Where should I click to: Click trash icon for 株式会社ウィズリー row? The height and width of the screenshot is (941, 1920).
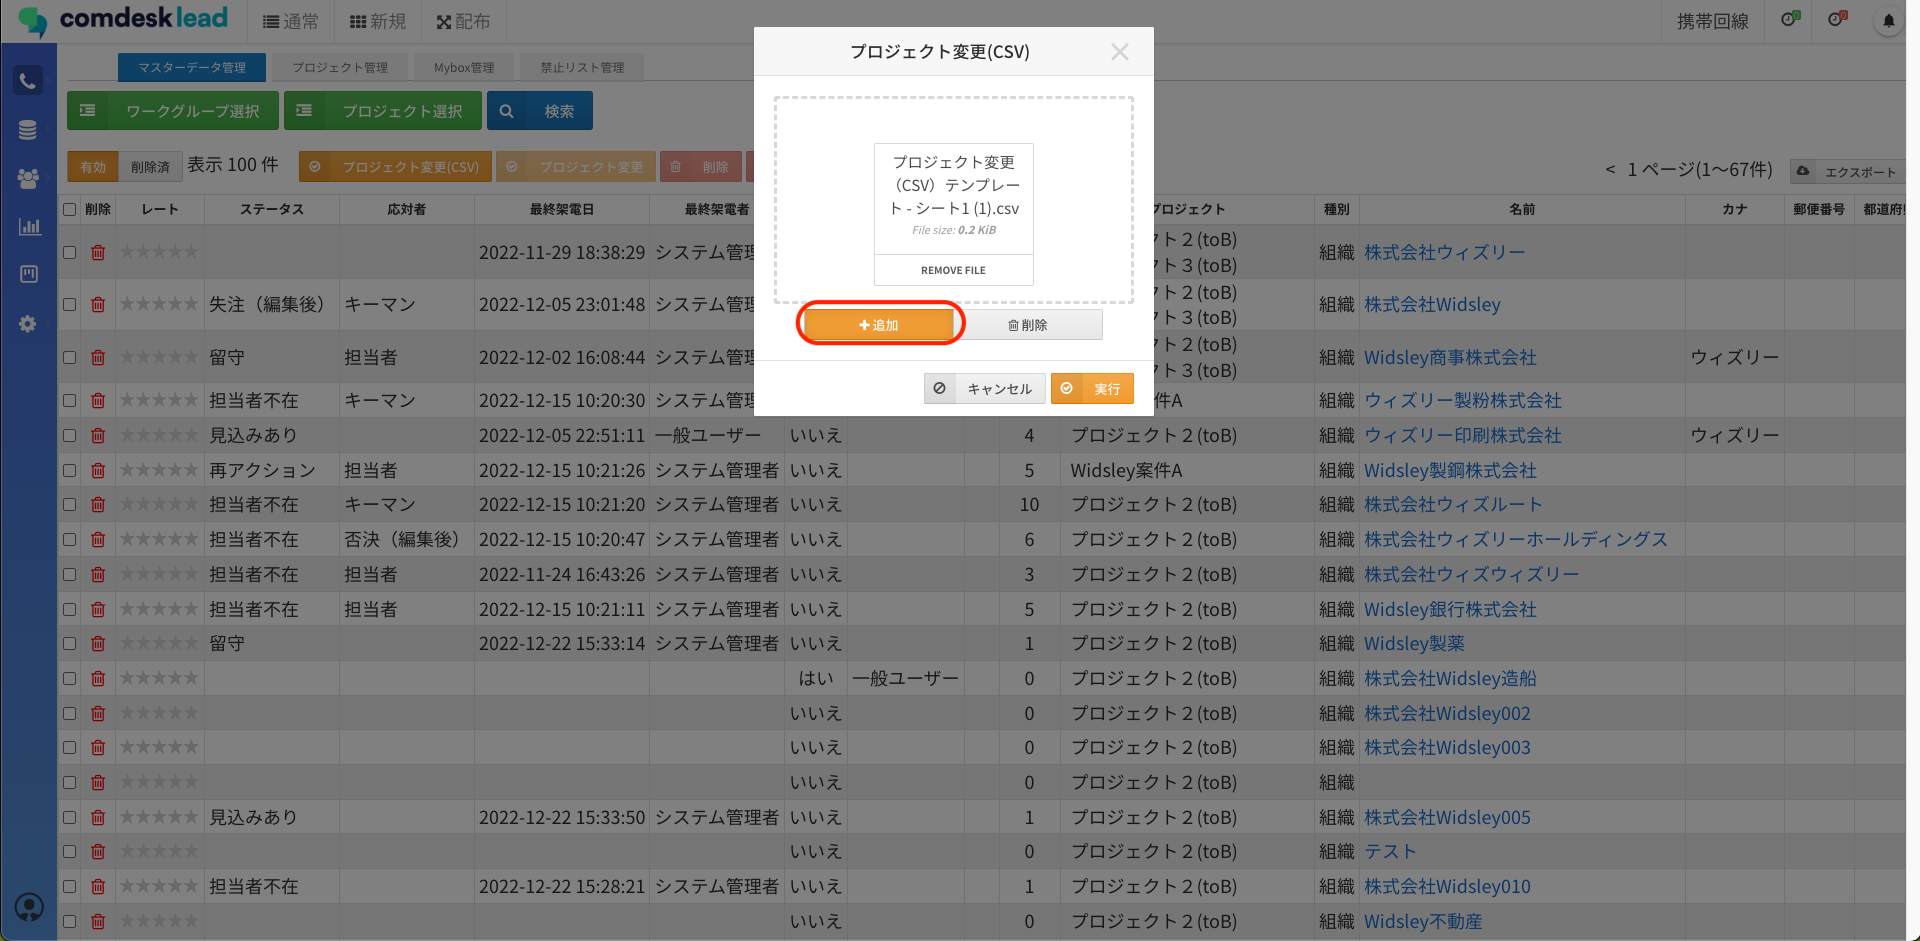coord(98,253)
